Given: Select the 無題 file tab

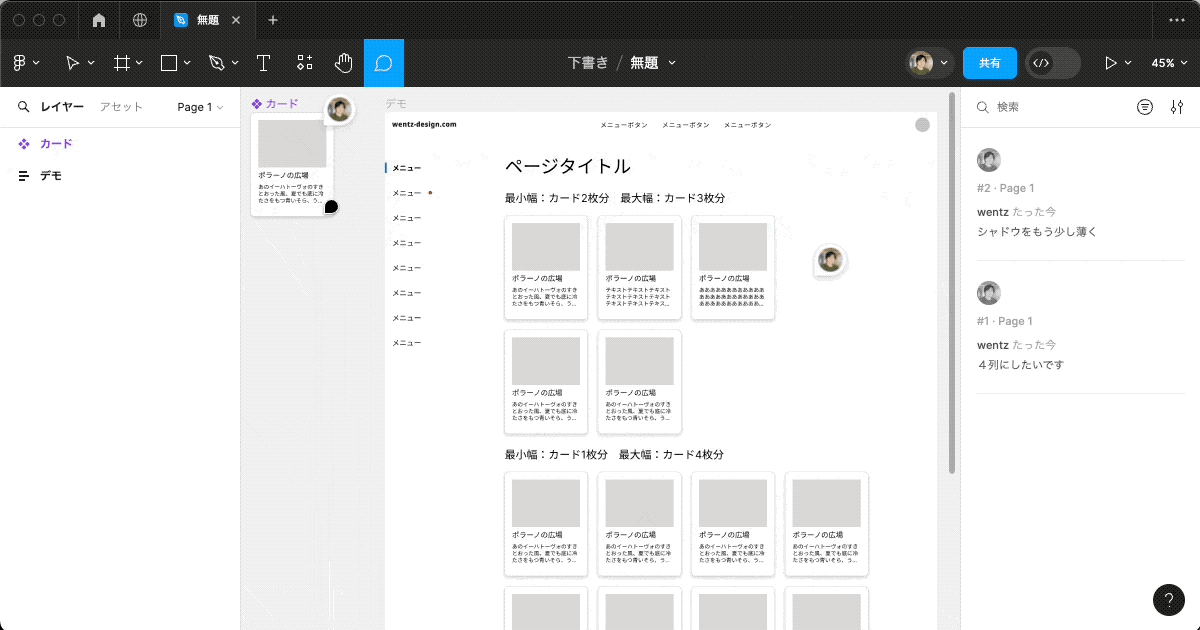Looking at the screenshot, I should tap(210, 18).
